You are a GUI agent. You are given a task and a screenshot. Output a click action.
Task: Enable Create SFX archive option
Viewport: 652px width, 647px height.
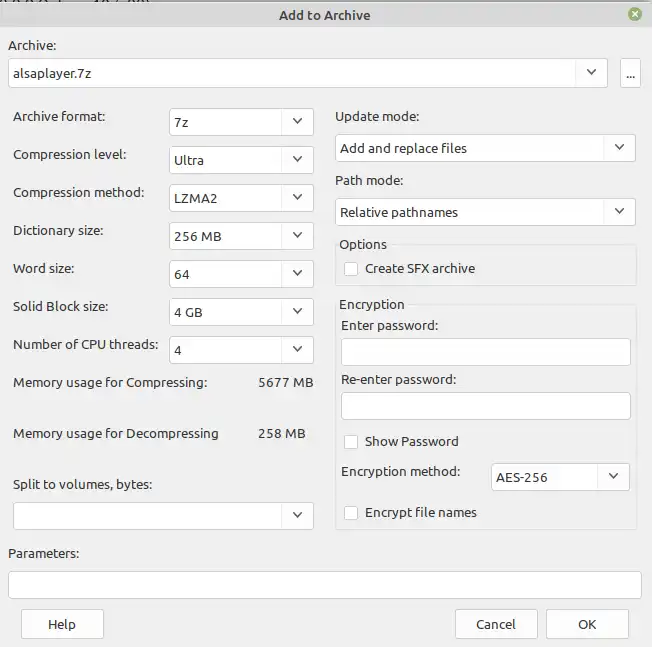[351, 268]
